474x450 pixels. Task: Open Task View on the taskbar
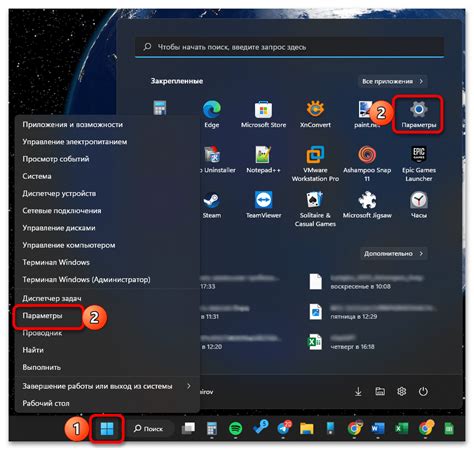pyautogui.click(x=188, y=428)
